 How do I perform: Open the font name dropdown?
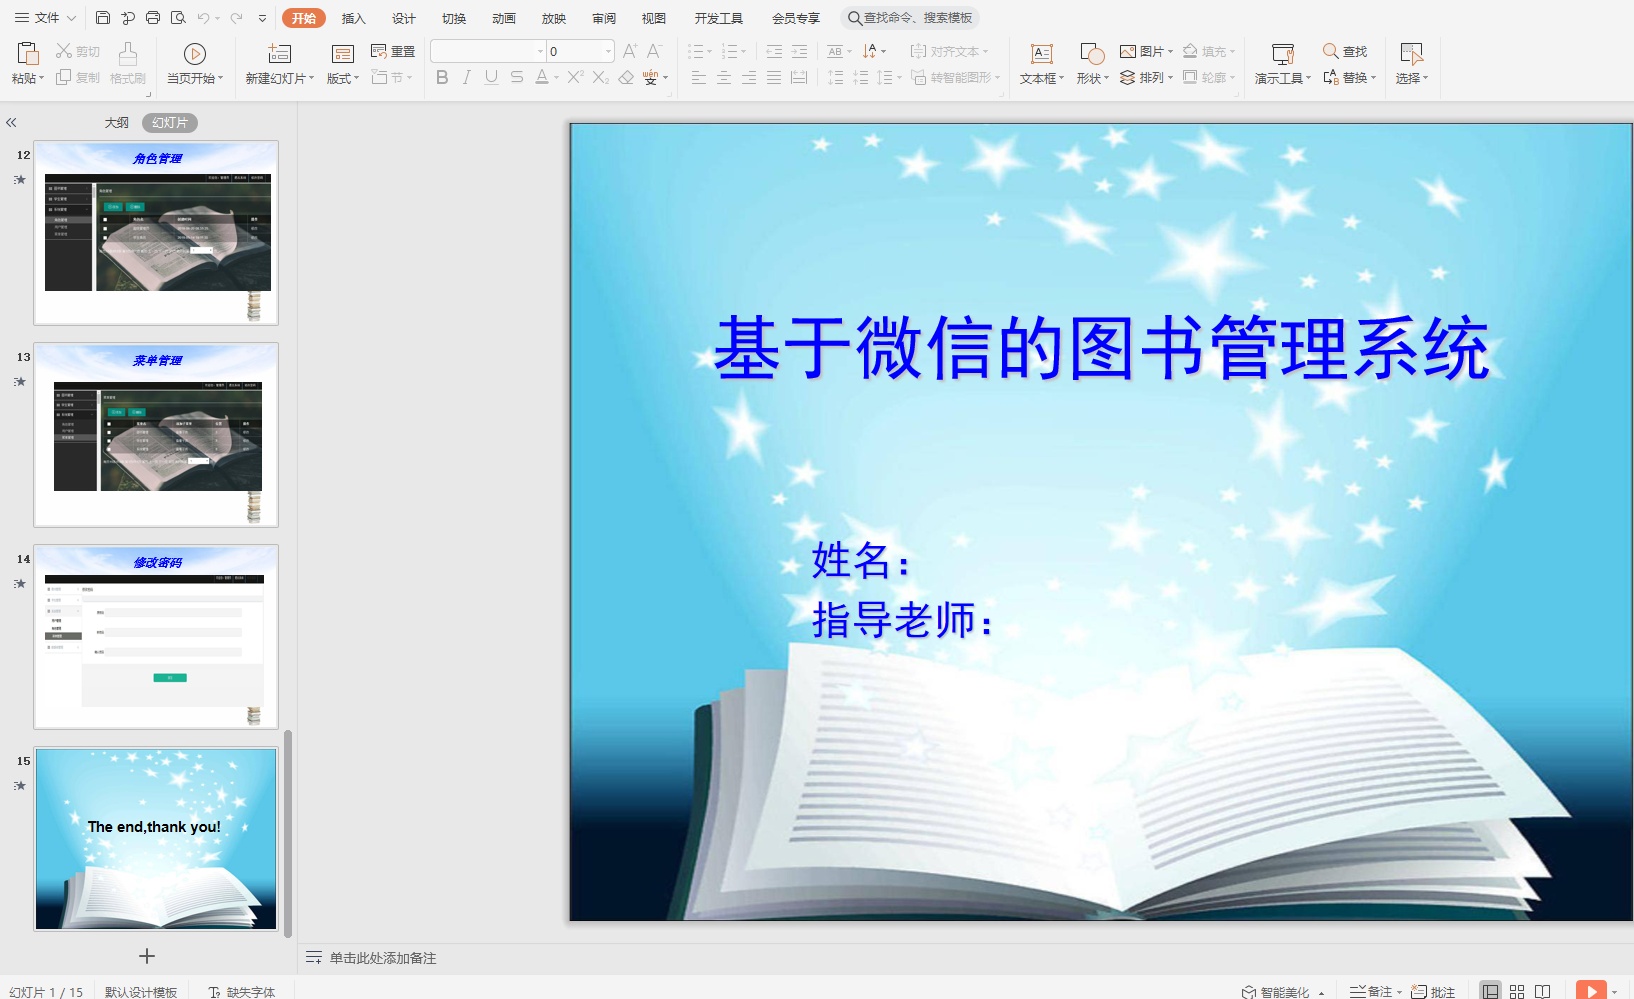[540, 51]
